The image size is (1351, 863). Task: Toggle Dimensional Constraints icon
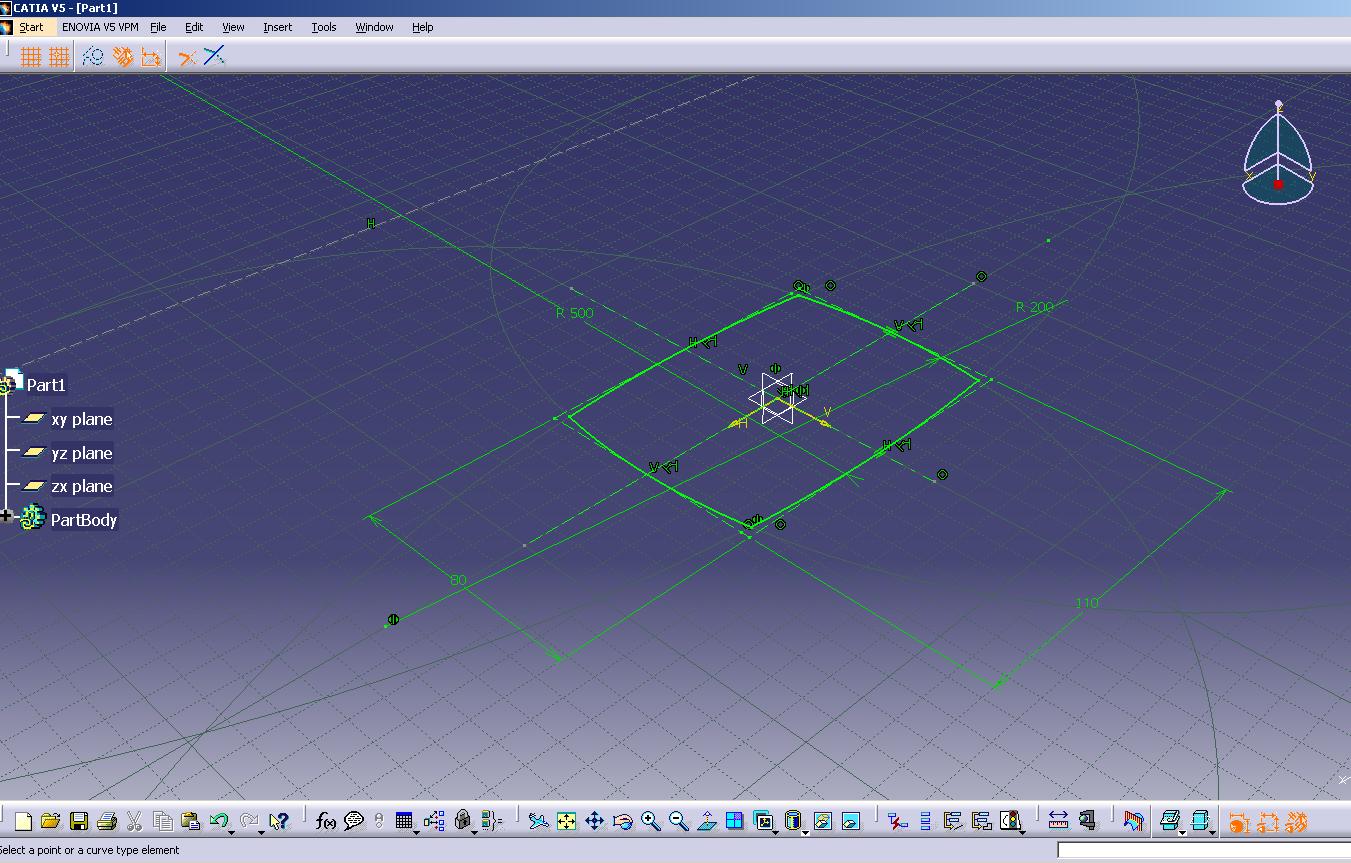tap(151, 57)
